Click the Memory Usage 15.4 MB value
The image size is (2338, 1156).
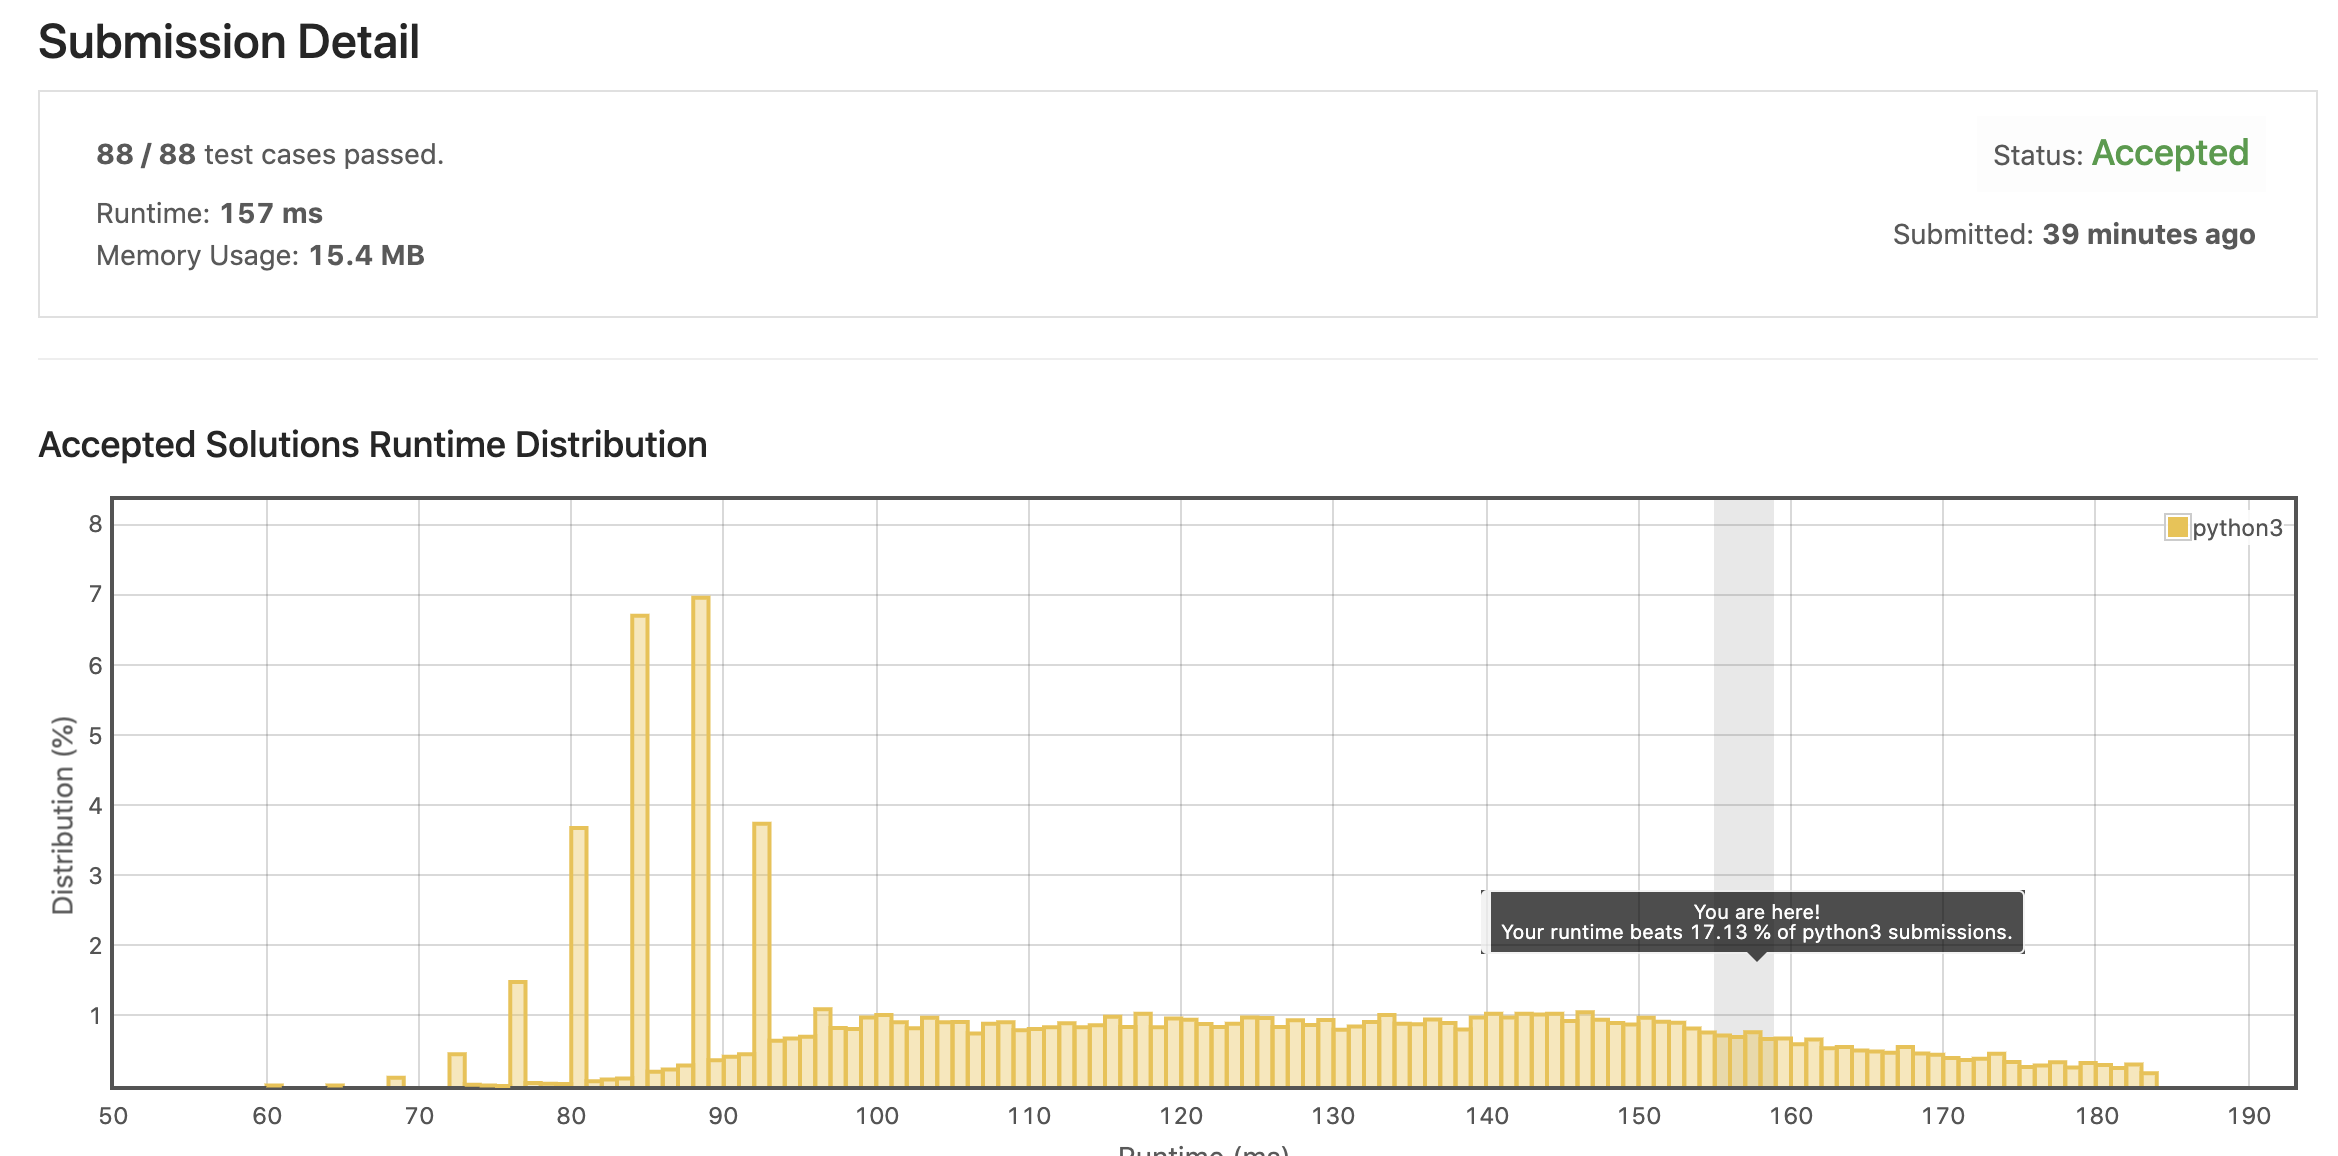click(x=366, y=255)
